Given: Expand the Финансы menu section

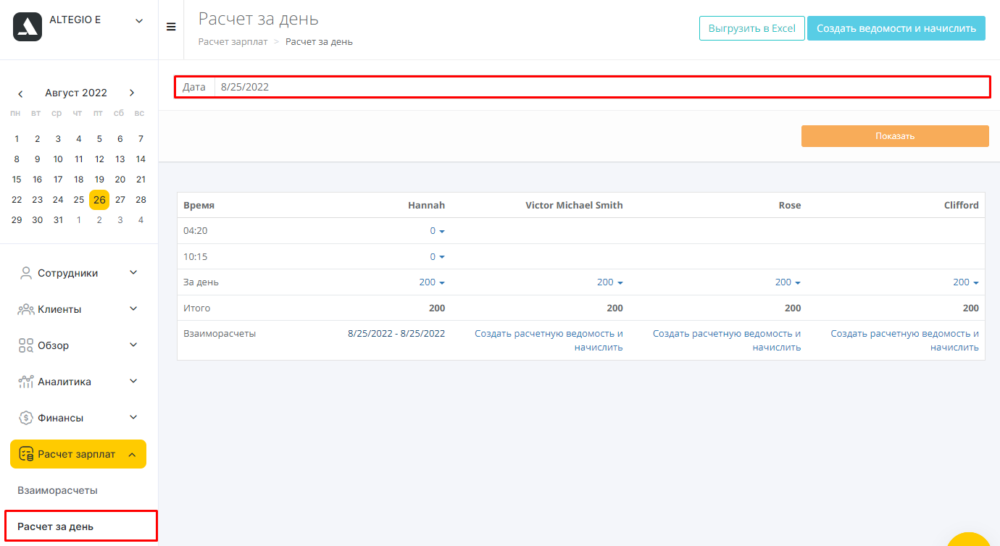Looking at the screenshot, I should point(133,417).
